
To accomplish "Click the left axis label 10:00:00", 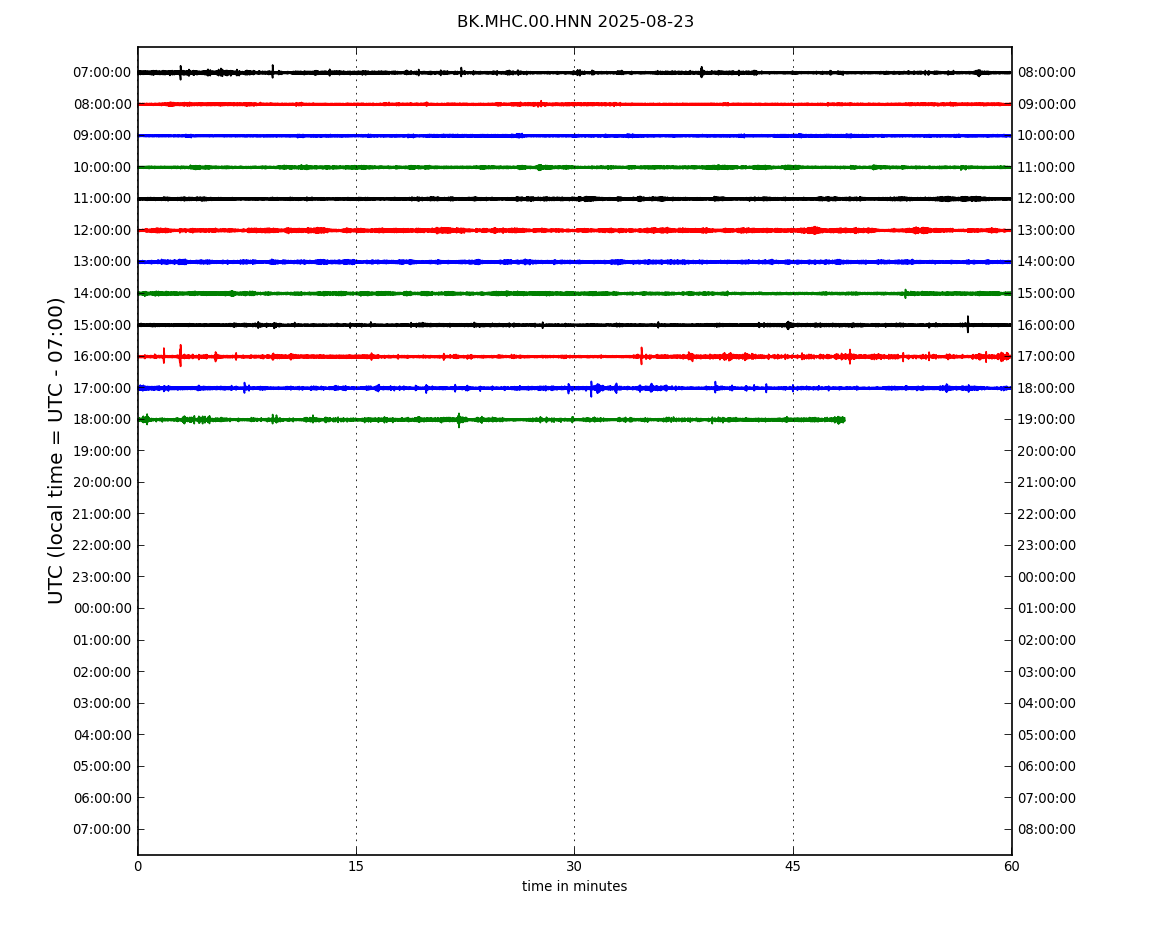I will tap(102, 167).
